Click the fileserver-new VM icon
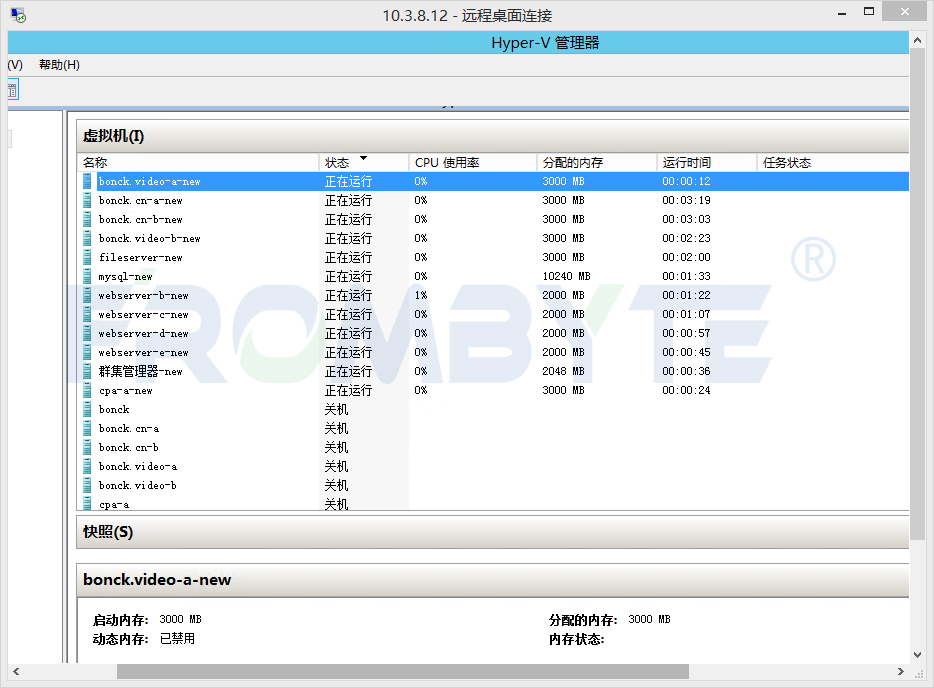 pos(87,257)
